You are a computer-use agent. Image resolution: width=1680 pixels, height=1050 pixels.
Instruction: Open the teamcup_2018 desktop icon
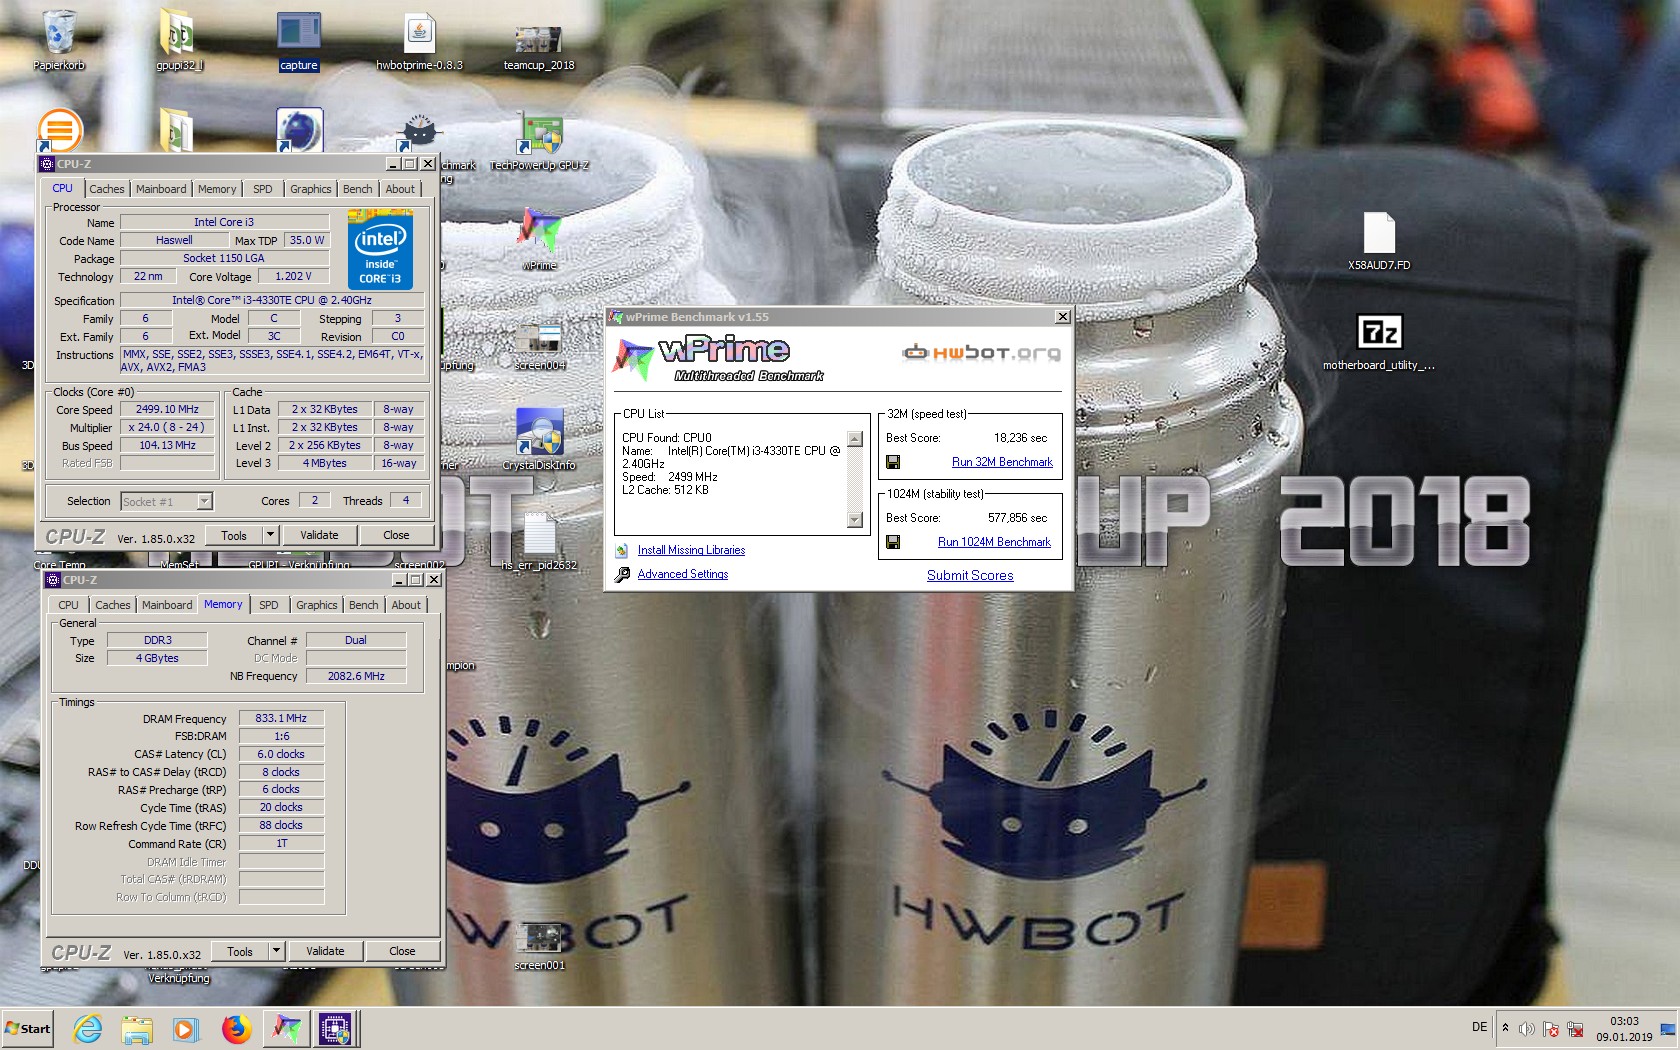[x=539, y=40]
